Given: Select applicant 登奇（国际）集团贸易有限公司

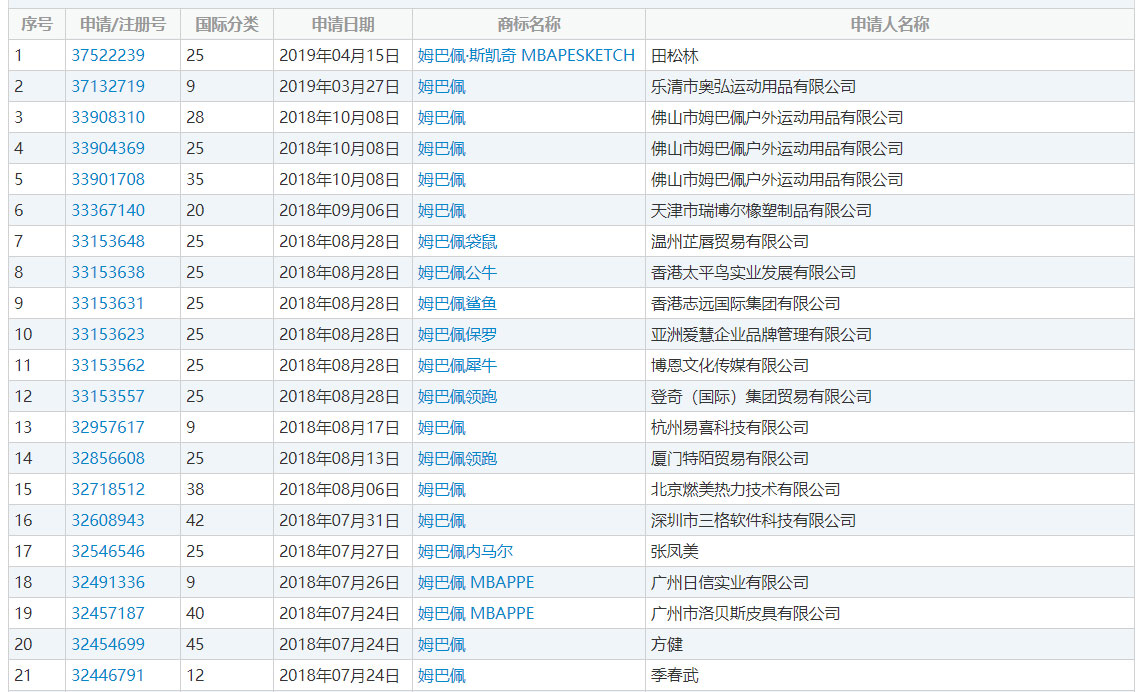Looking at the screenshot, I should point(761,397).
